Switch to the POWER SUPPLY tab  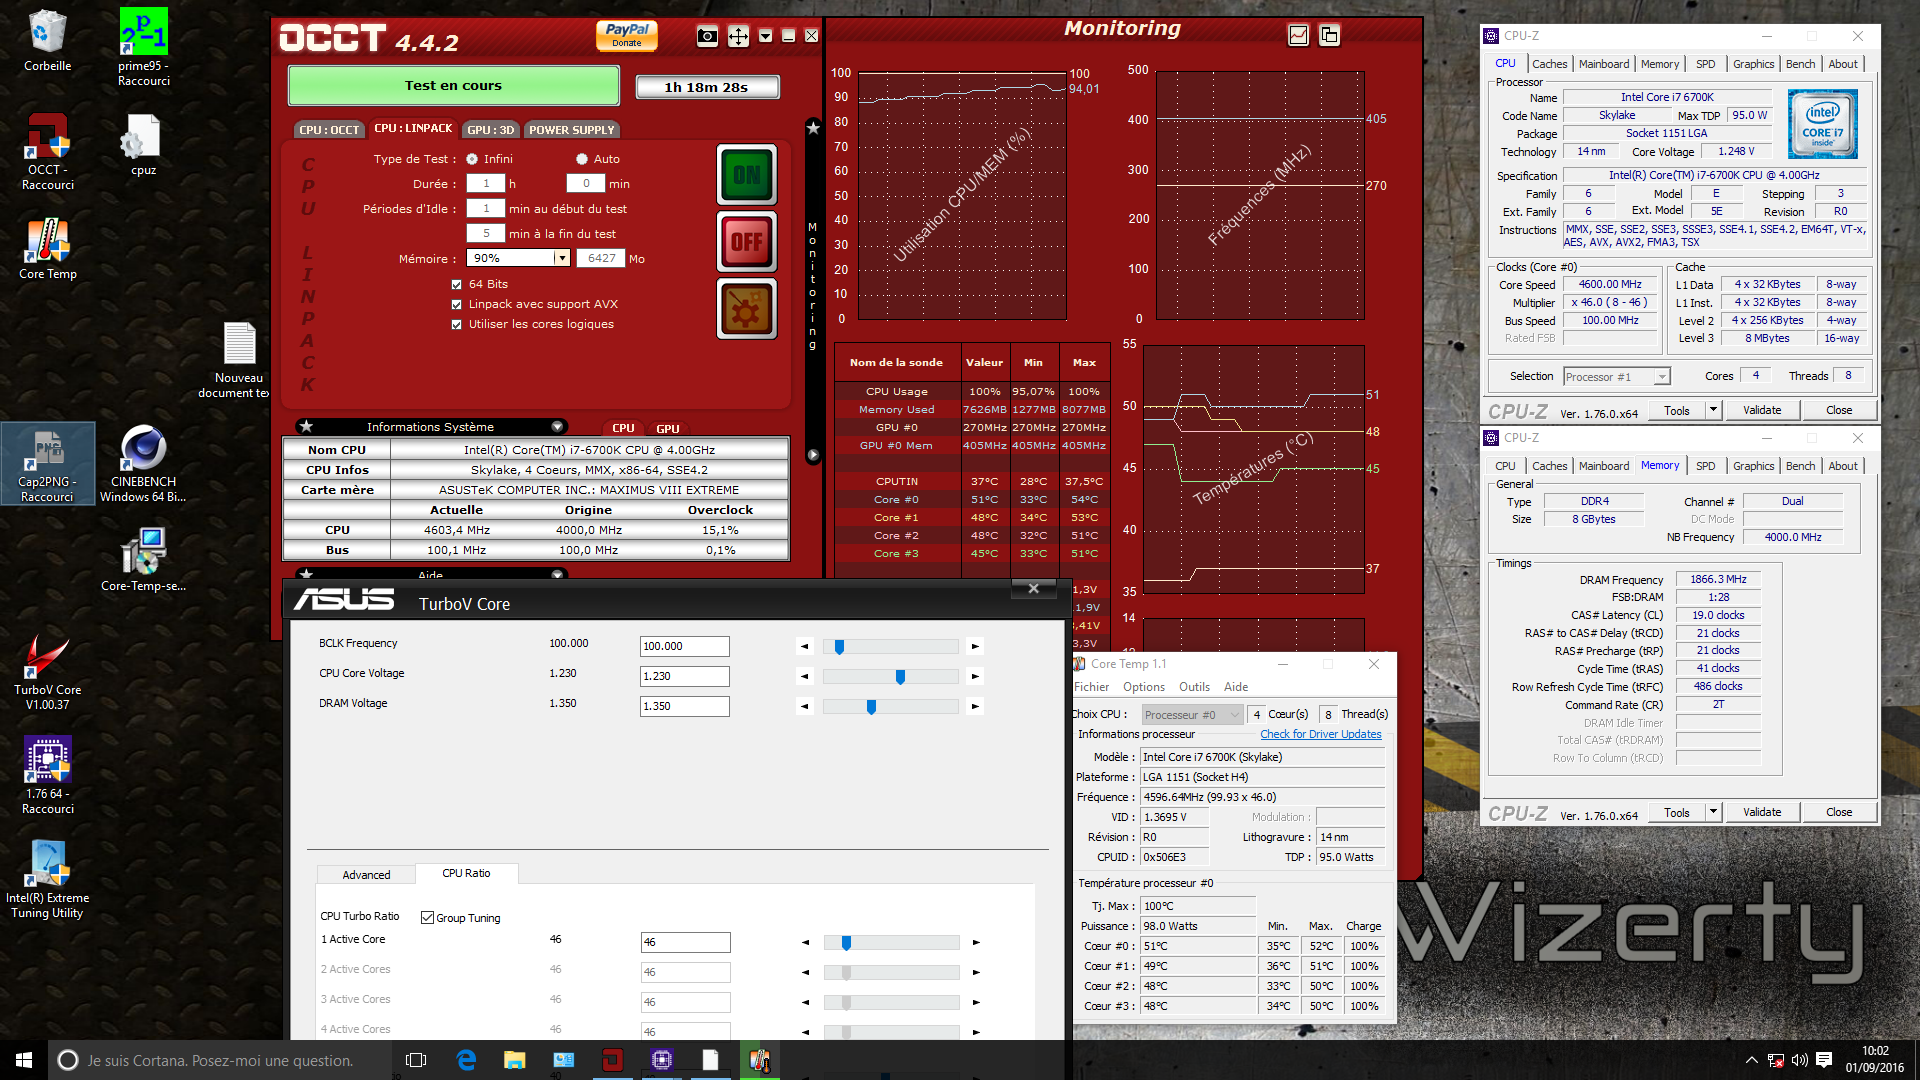pos(572,130)
